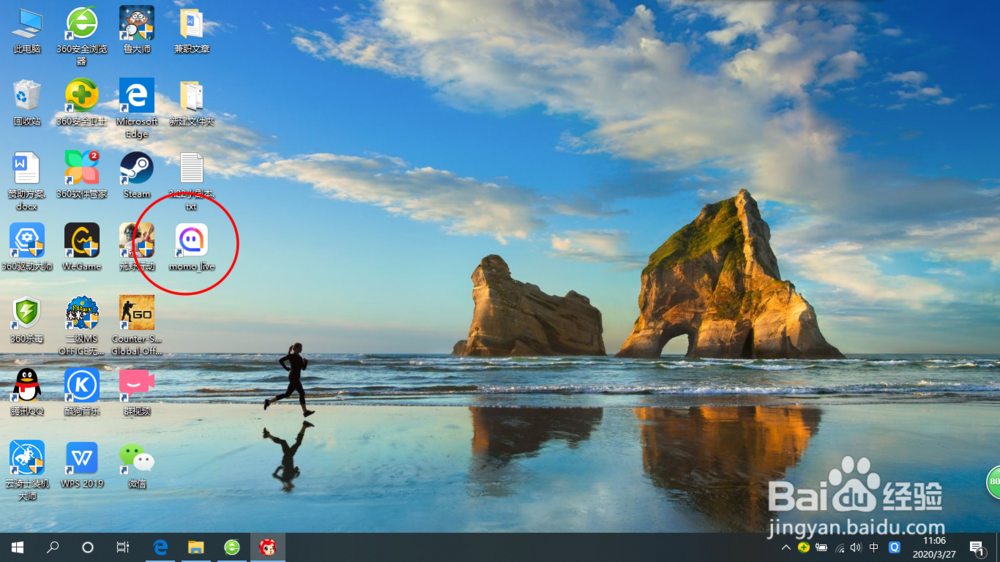Screen dimensions: 1000x562
Task: Open green floating ball at right edge
Action: click(x=994, y=483)
